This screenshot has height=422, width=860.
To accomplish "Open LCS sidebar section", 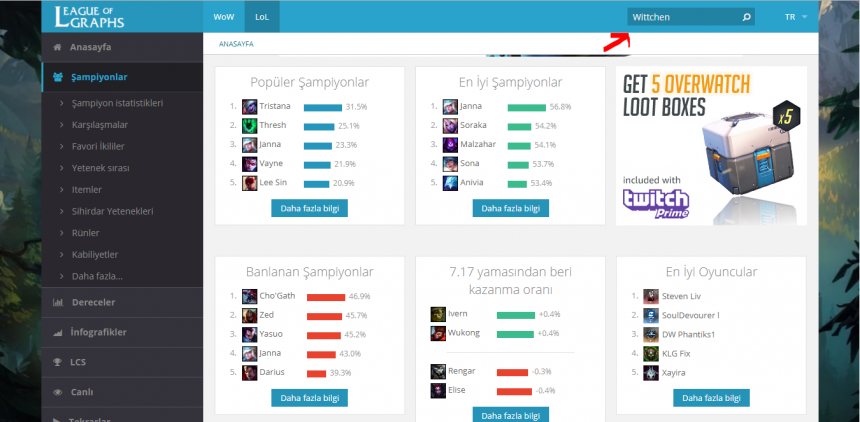I will pos(122,362).
